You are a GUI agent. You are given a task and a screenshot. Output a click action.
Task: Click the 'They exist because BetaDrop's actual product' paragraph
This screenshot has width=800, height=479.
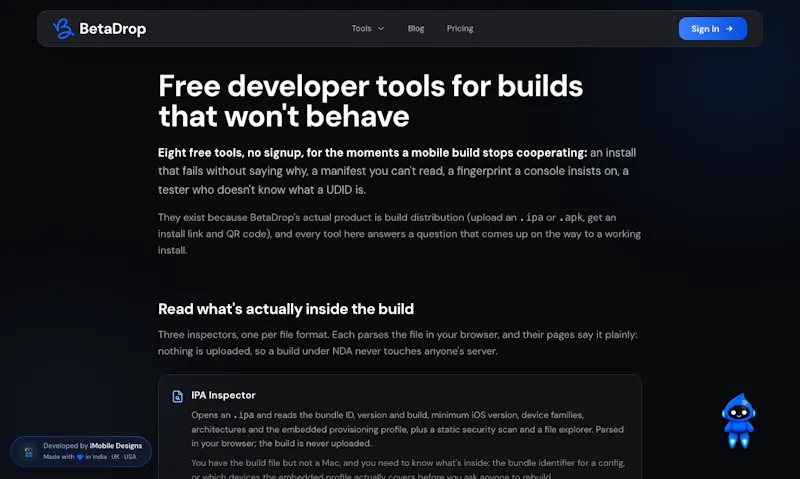tap(399, 234)
